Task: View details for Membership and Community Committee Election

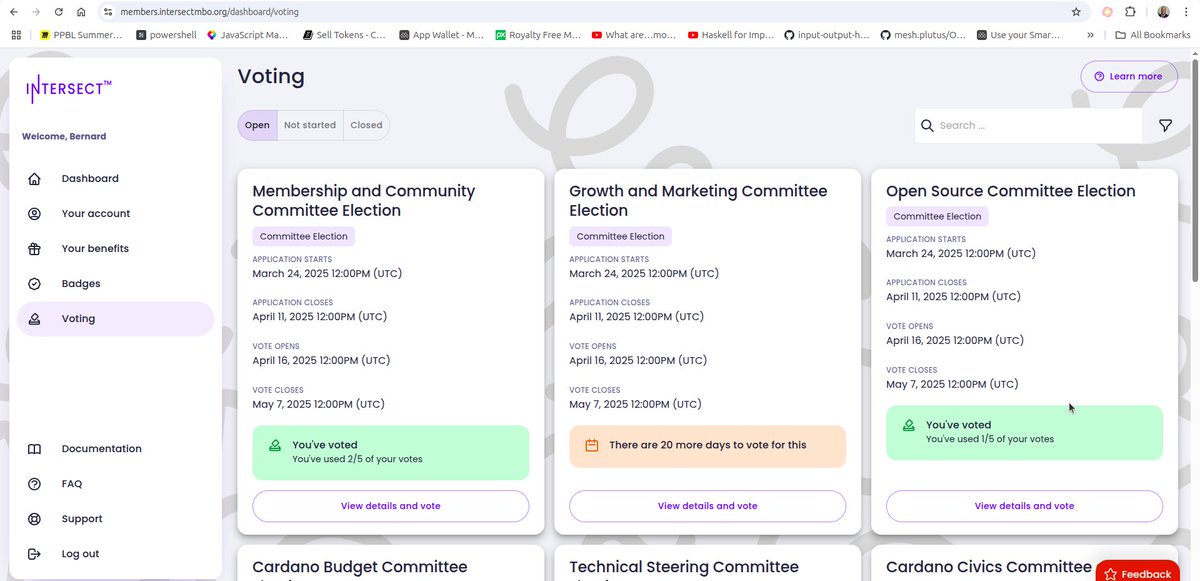Action: click(x=390, y=506)
